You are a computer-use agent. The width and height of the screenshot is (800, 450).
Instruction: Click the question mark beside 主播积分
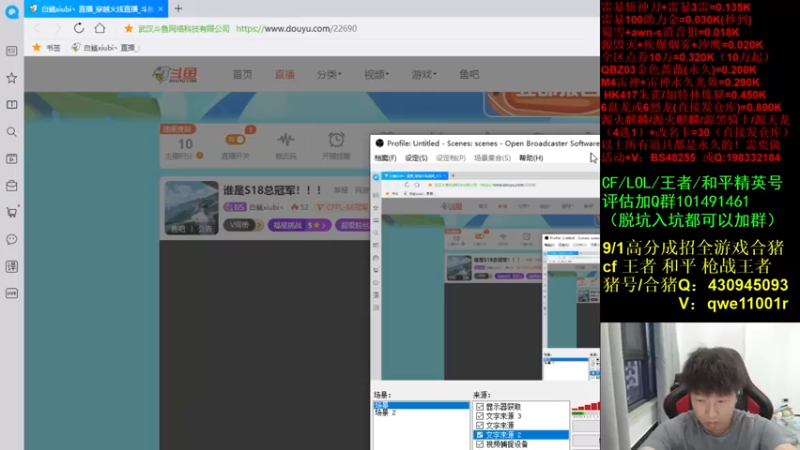coord(200,156)
